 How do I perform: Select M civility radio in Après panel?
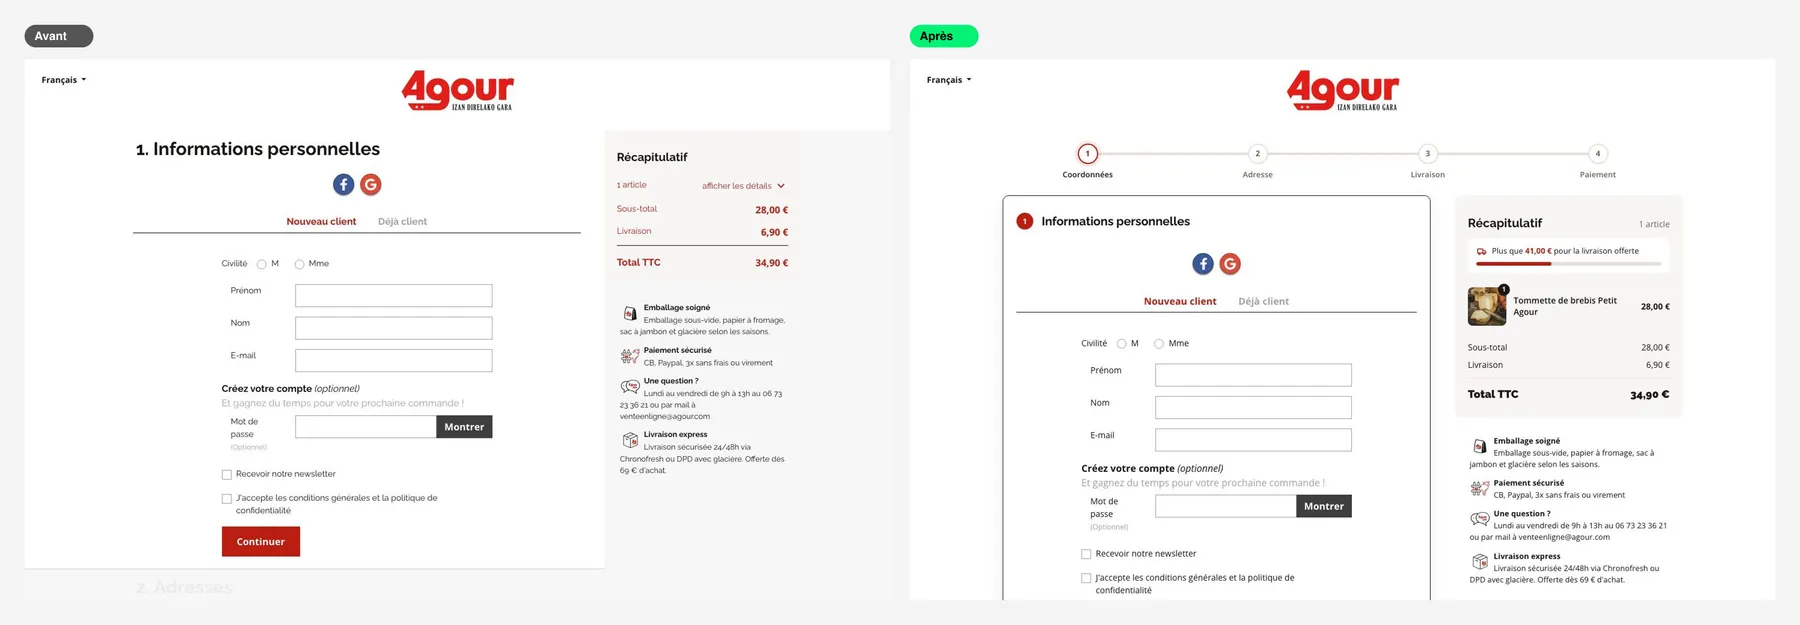click(1122, 344)
